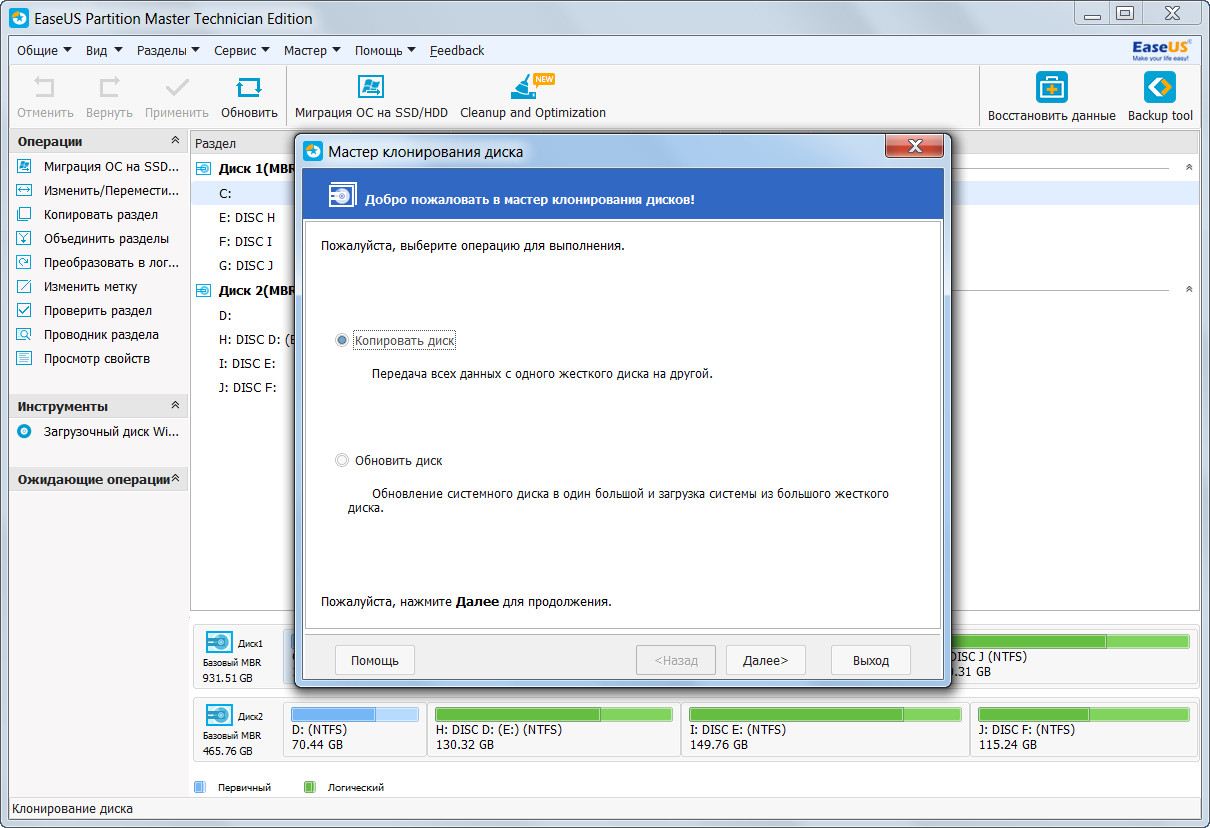Click the J: DISC F: row in list
The height and width of the screenshot is (828, 1210).
[247, 387]
